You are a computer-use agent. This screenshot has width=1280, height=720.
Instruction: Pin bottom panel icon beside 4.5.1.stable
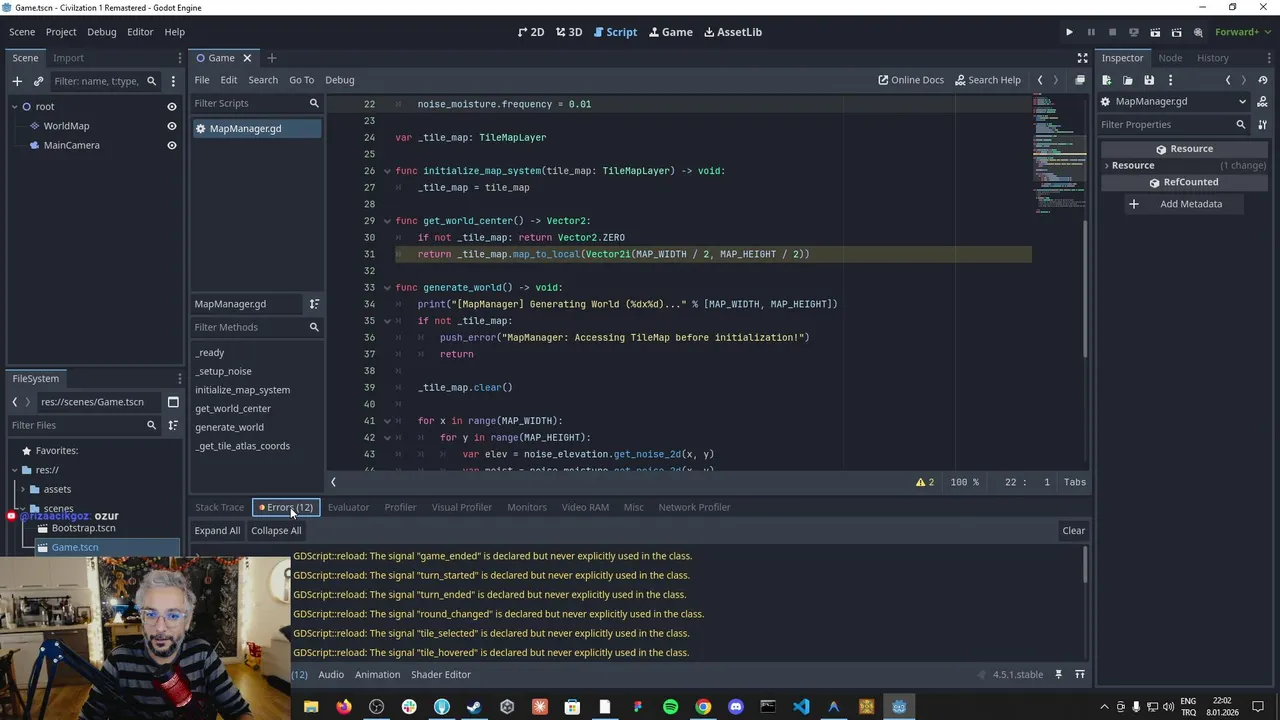tap(1059, 675)
